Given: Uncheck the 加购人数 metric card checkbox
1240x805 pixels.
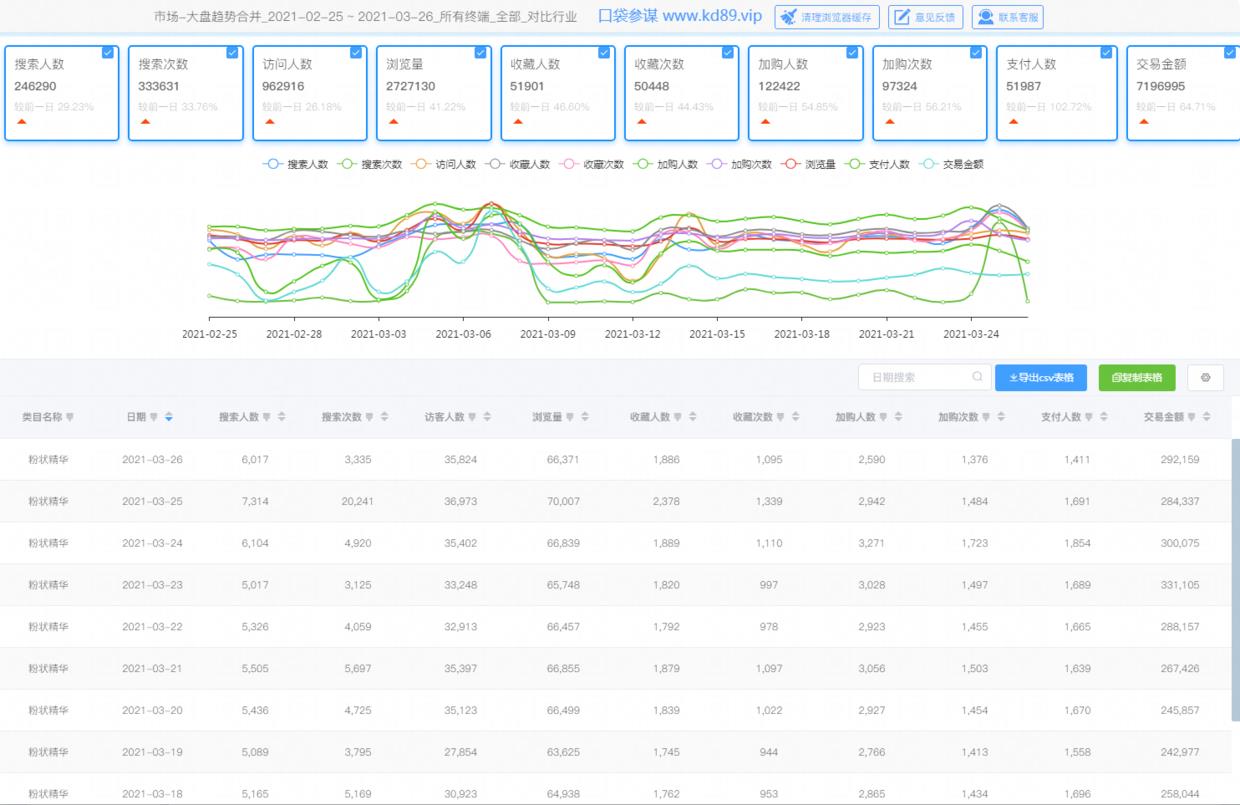Looking at the screenshot, I should 852,53.
